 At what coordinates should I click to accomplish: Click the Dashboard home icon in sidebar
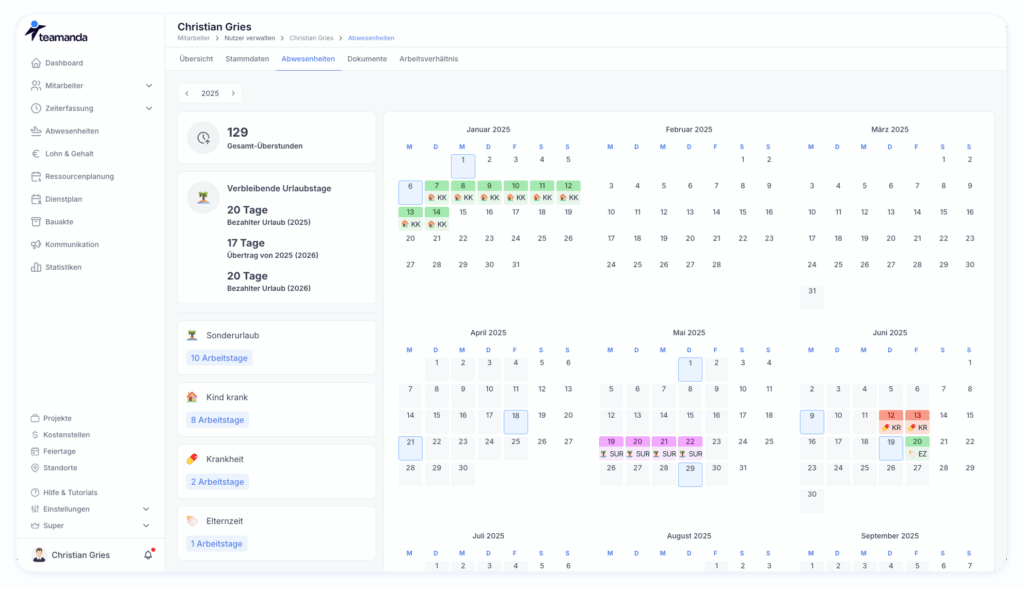[x=36, y=63]
